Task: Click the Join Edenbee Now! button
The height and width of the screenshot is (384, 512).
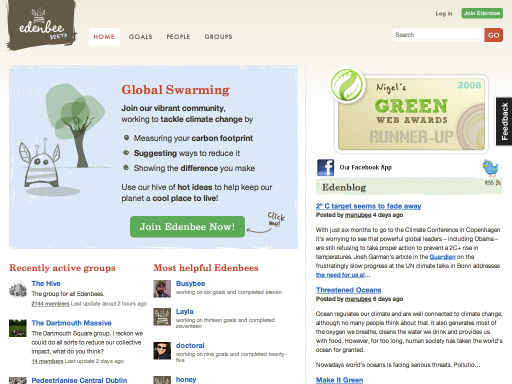Action: point(187,227)
